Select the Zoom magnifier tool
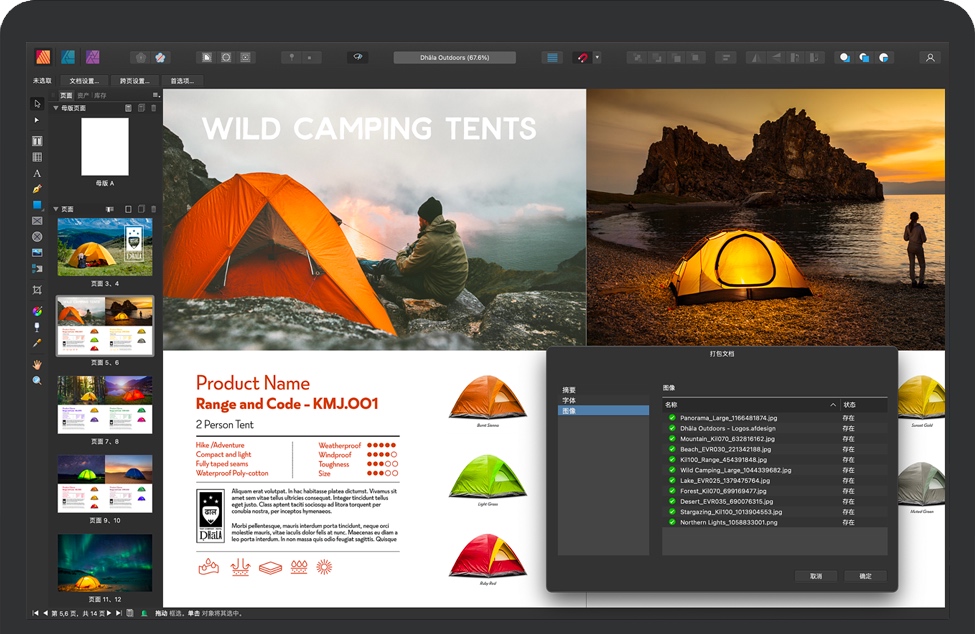This screenshot has width=975, height=634. (37, 381)
